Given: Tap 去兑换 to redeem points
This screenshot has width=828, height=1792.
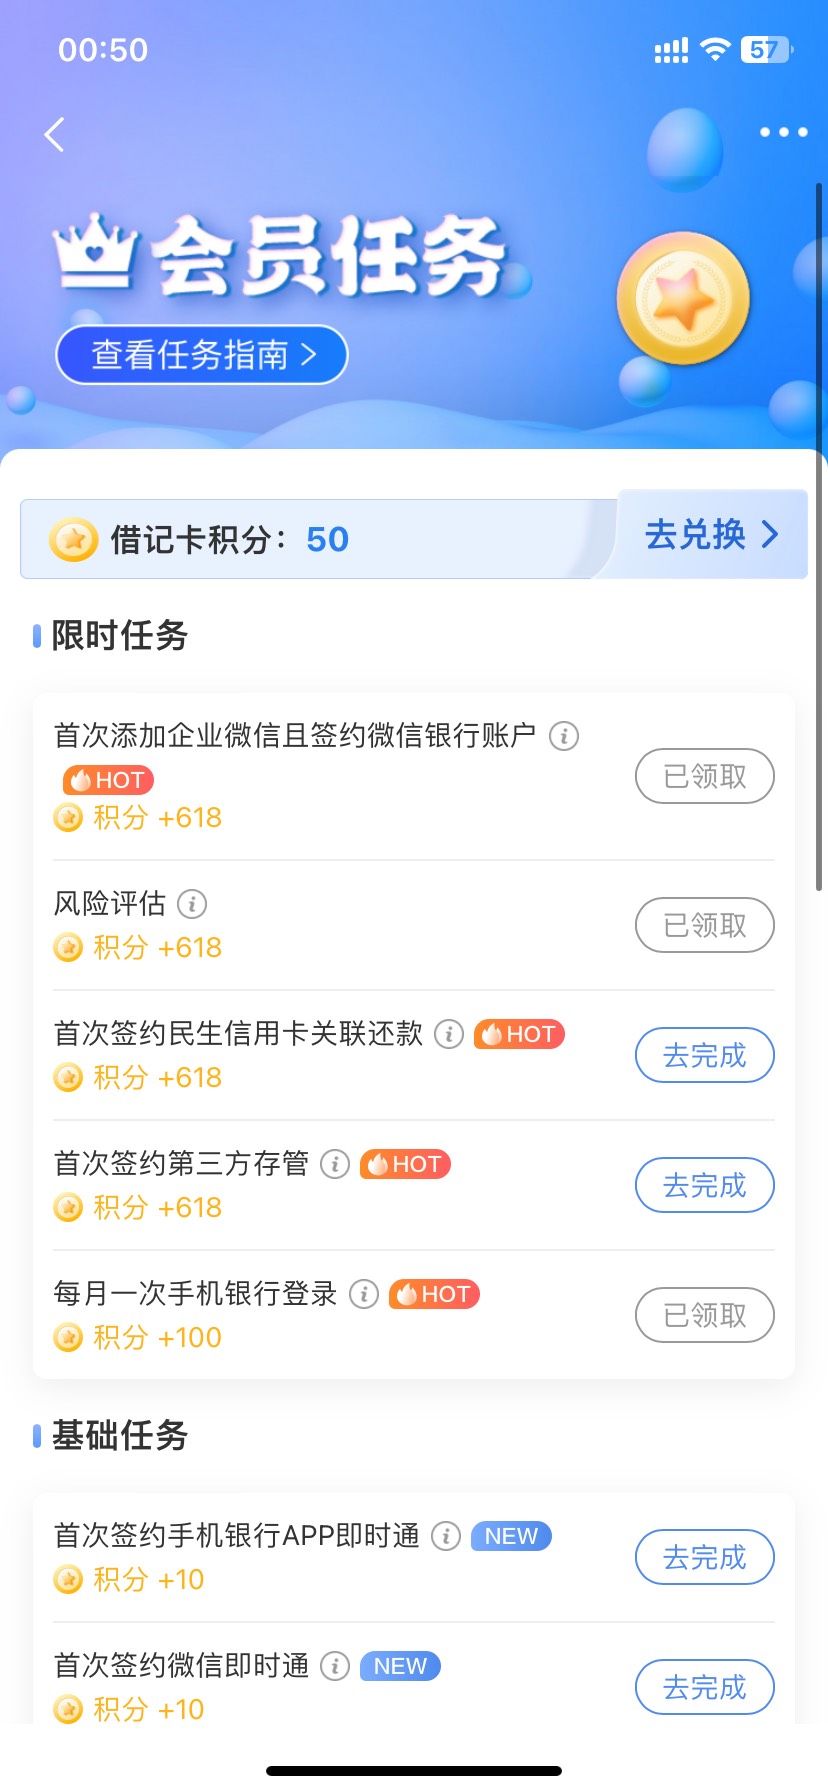Looking at the screenshot, I should pos(711,534).
